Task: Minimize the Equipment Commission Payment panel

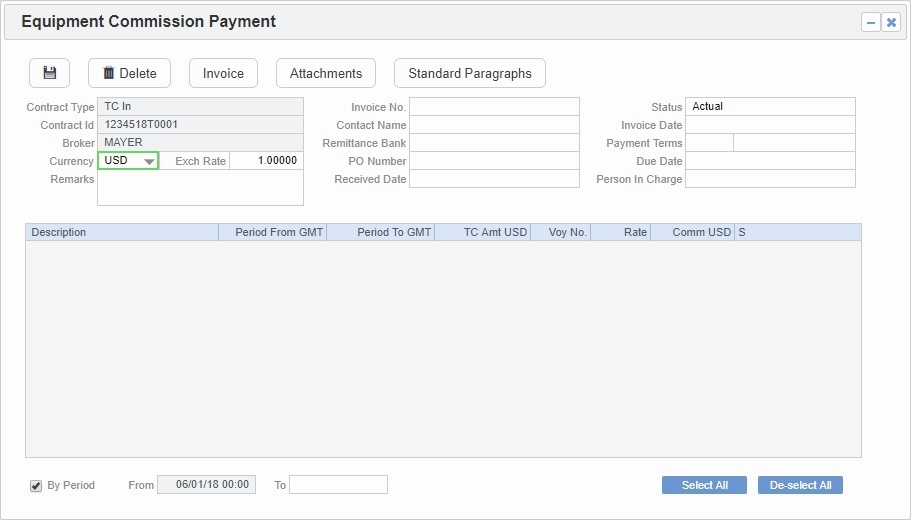Action: (x=871, y=22)
